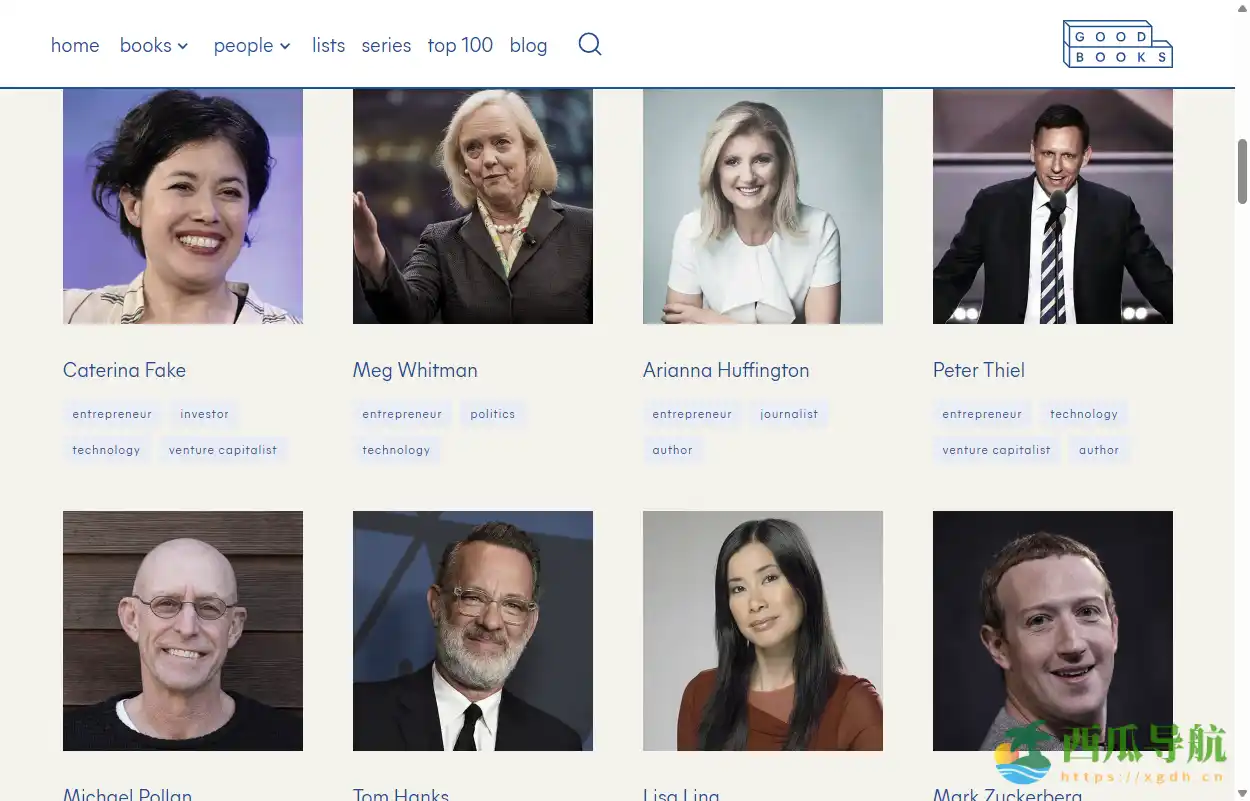Click the page's vertical scrollbar thumb
The height and width of the screenshot is (801, 1250).
[x=1242, y=170]
